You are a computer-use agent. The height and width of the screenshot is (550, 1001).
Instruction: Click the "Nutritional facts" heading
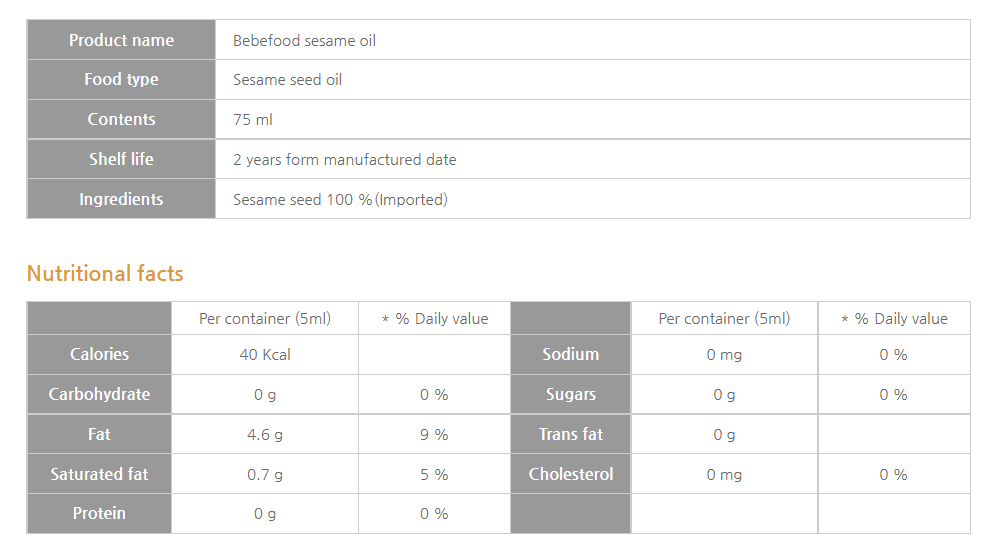point(105,274)
